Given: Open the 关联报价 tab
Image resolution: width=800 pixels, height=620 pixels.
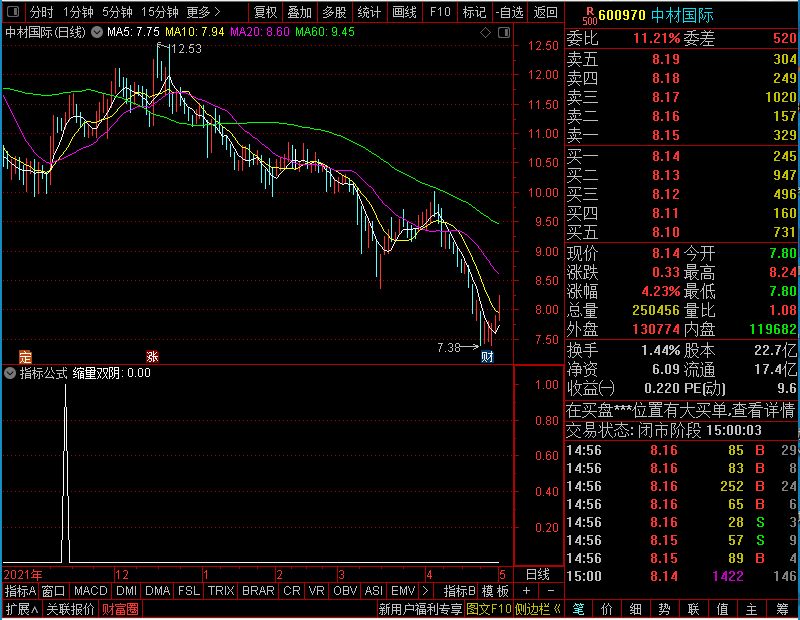Looking at the screenshot, I should point(70,609).
